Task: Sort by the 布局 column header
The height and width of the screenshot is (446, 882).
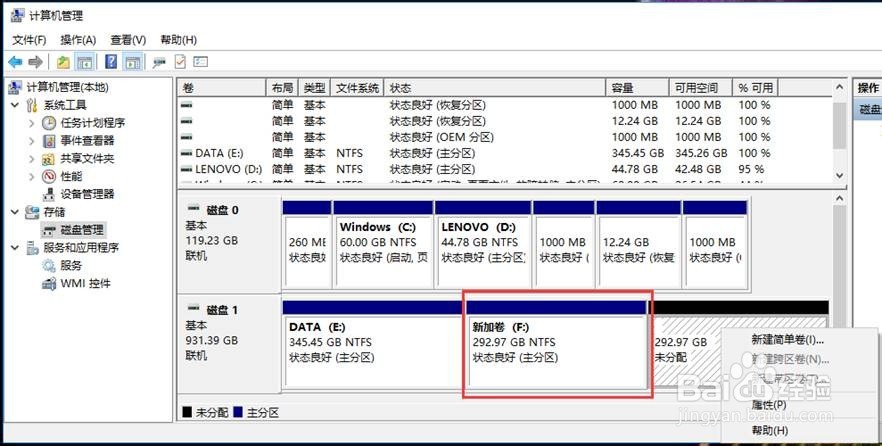Action: tap(282, 88)
